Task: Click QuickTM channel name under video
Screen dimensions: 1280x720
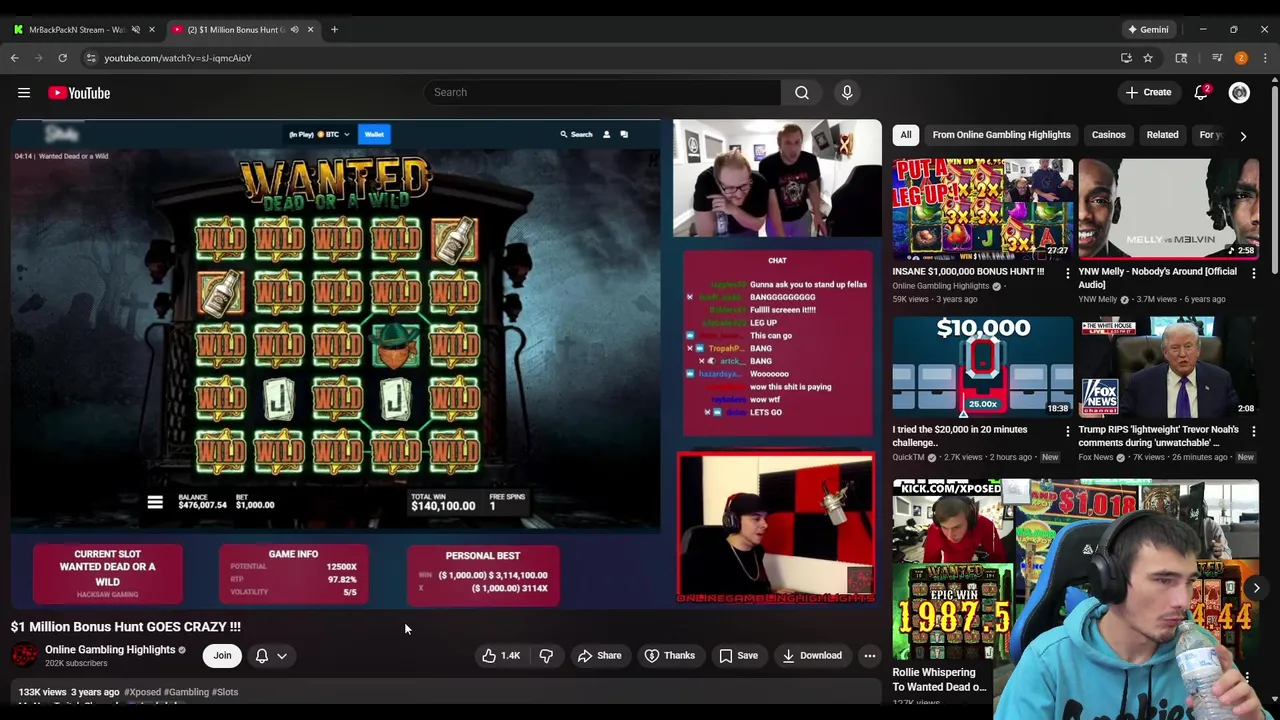Action: pos(908,457)
